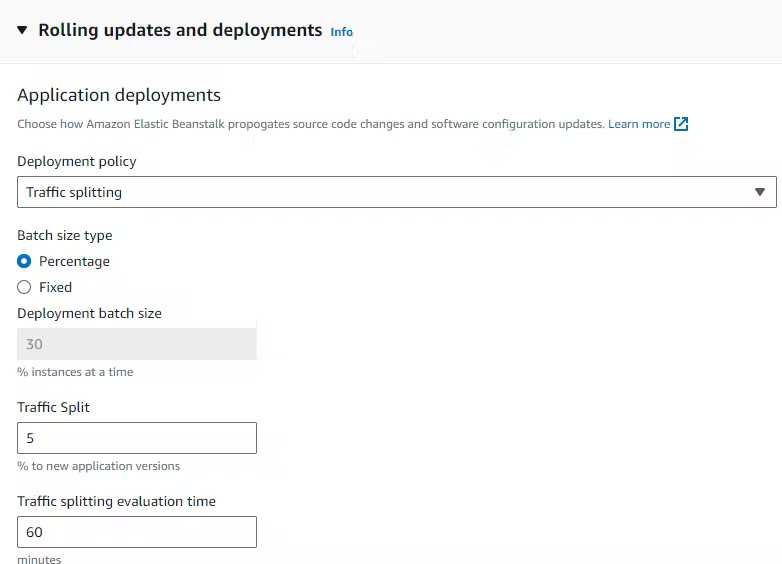Image resolution: width=782 pixels, height=564 pixels.
Task: Click the external link icon after Learn more
Action: click(x=681, y=124)
